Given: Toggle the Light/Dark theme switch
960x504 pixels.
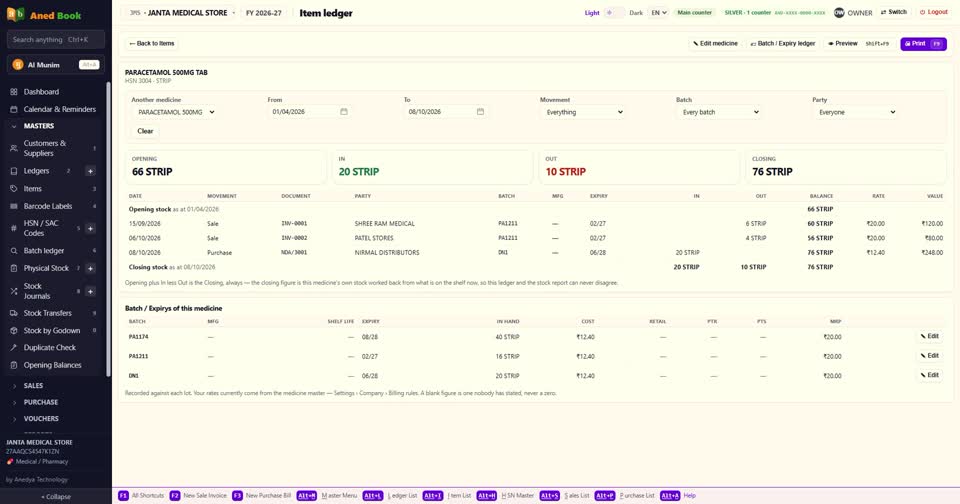Looking at the screenshot, I should (x=615, y=12).
